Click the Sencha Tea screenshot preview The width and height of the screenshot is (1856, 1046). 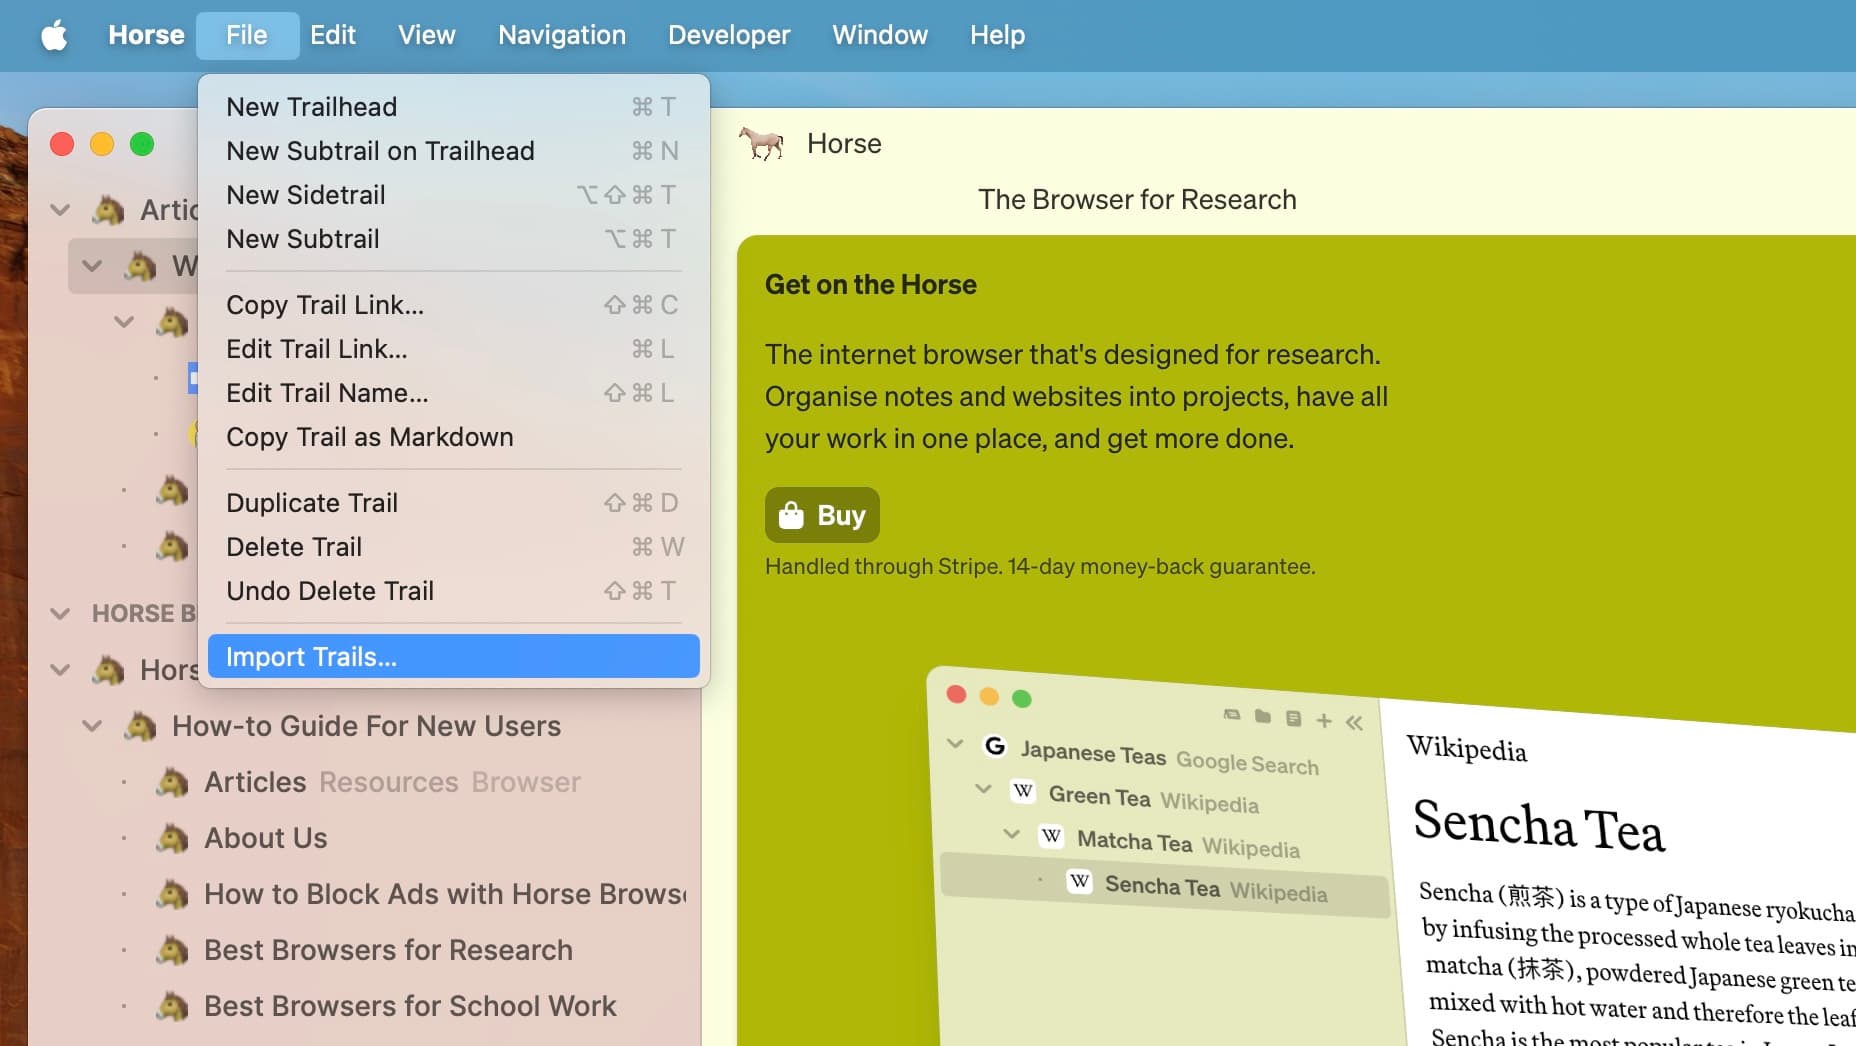tap(1390, 860)
